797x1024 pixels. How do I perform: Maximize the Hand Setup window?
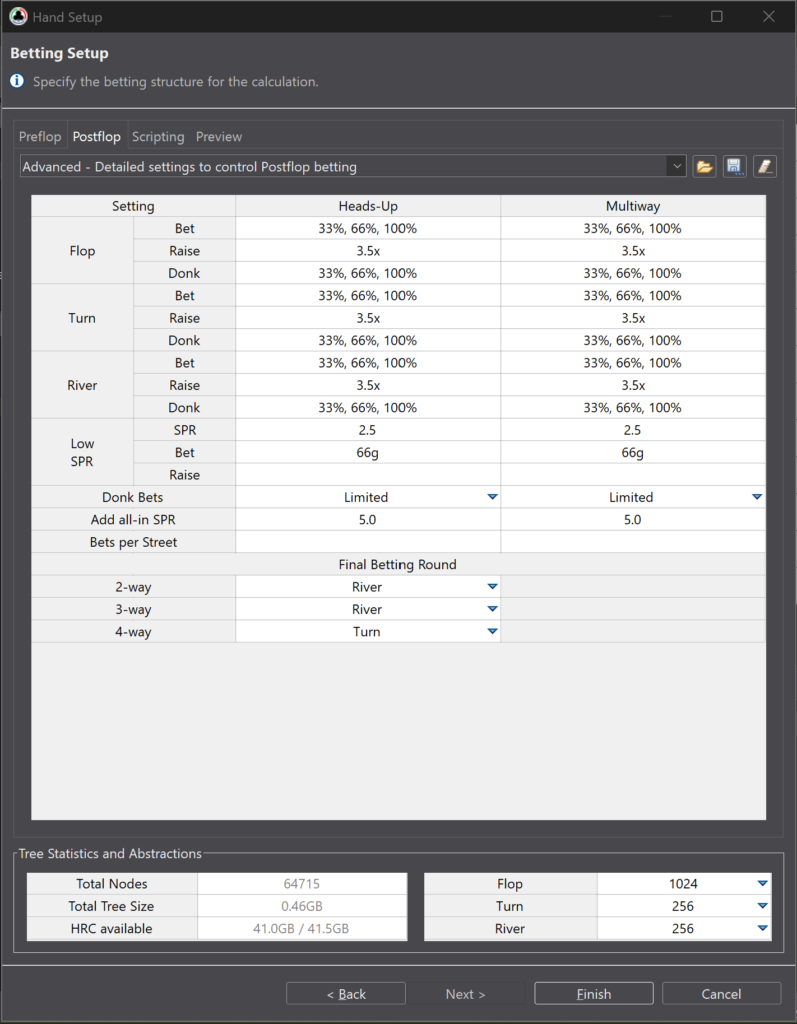click(717, 16)
